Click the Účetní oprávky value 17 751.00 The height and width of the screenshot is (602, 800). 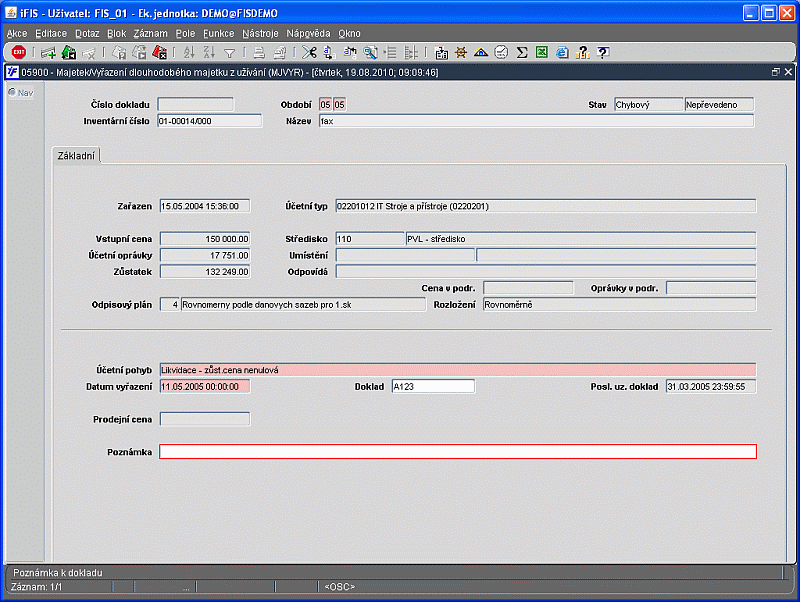pos(205,255)
